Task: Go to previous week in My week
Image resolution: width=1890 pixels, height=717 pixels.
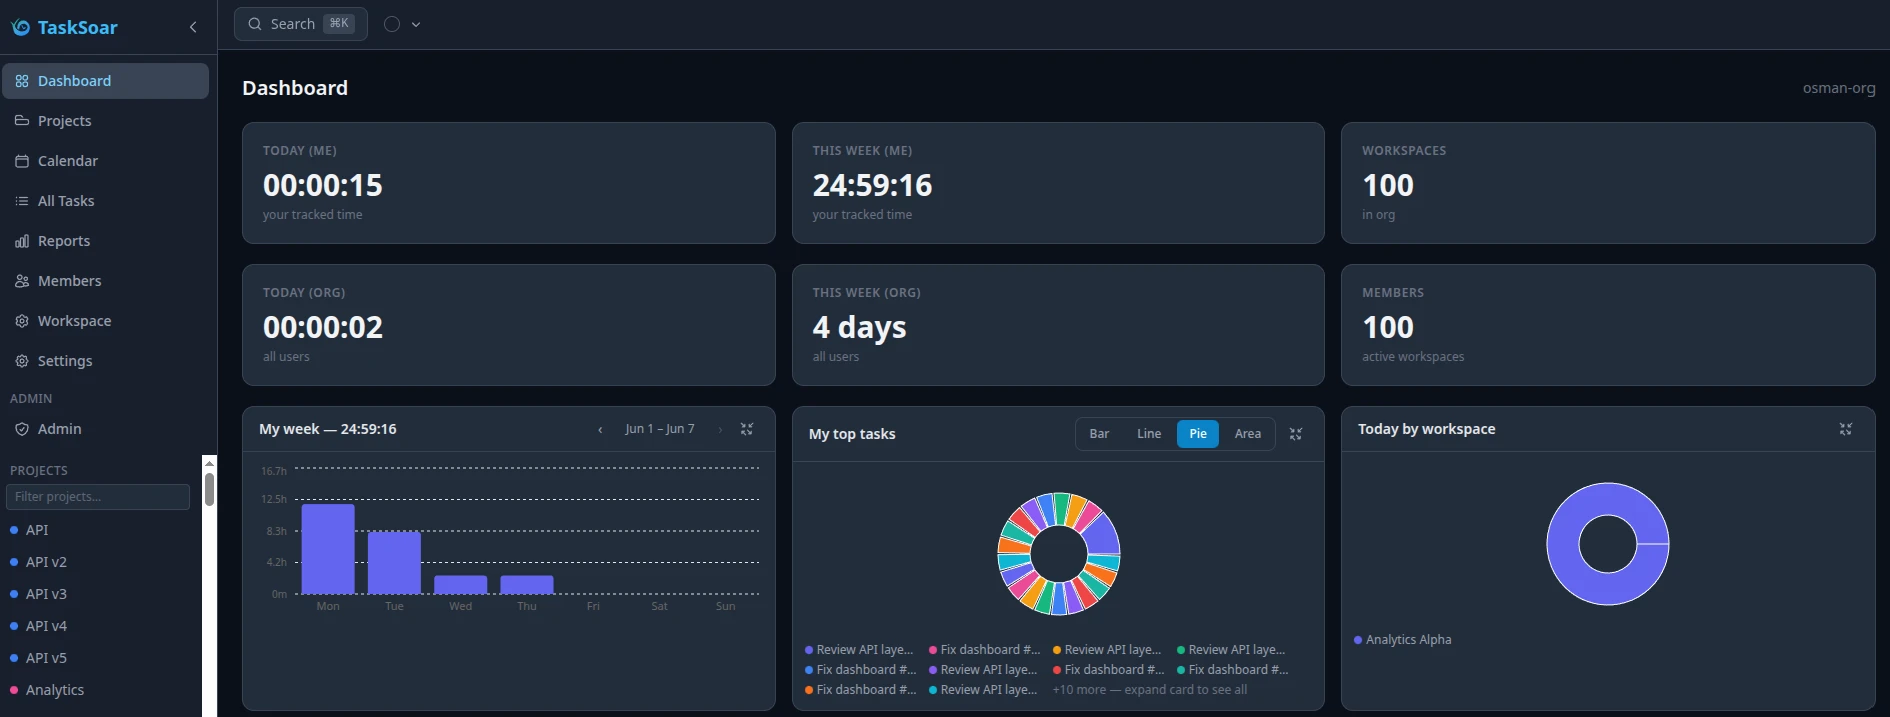Action: [600, 429]
